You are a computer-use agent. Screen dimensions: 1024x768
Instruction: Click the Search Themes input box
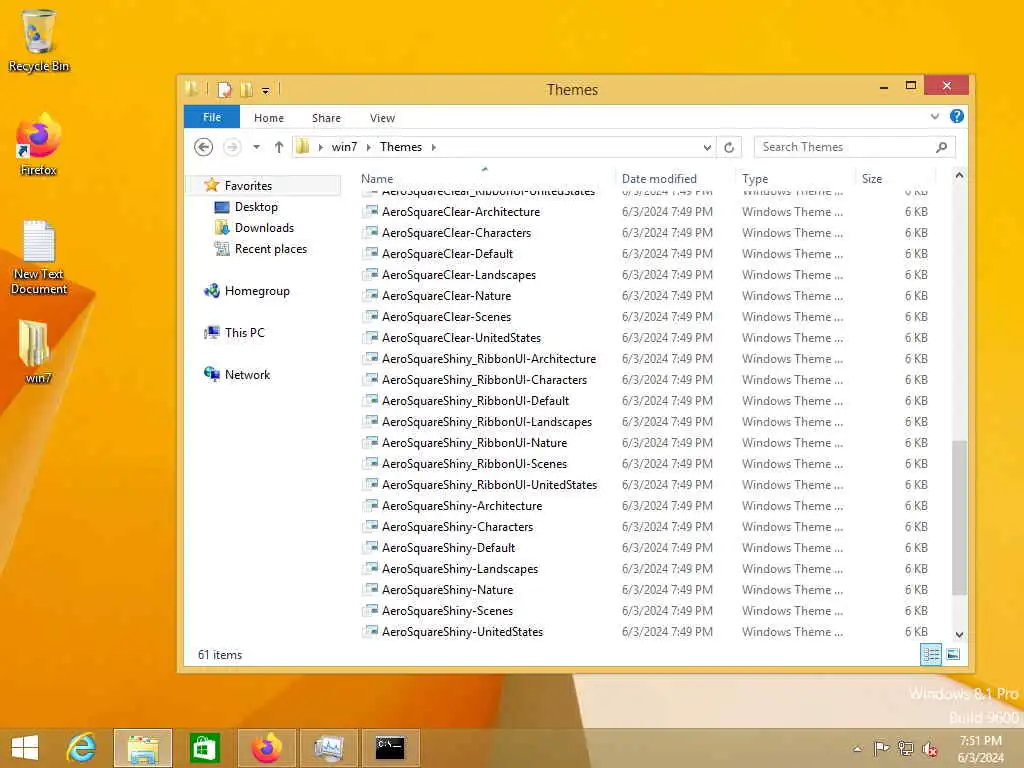click(845, 147)
